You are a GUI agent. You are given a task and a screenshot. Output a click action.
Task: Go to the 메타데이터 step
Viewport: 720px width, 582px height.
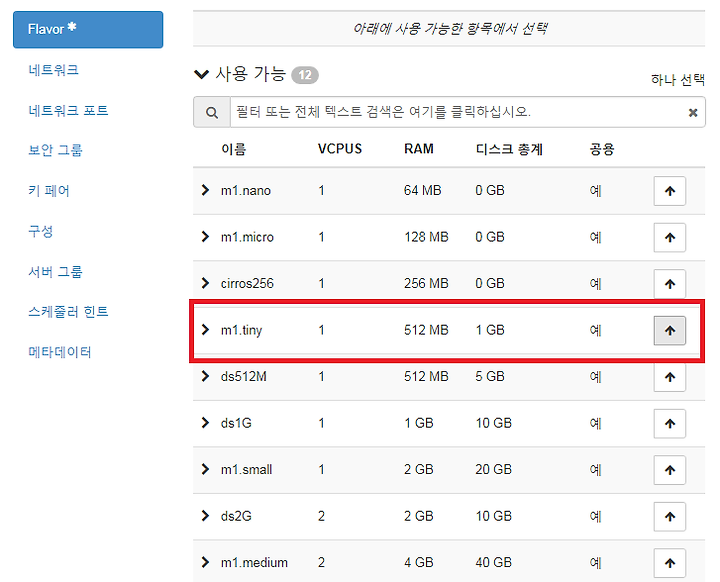tap(60, 352)
